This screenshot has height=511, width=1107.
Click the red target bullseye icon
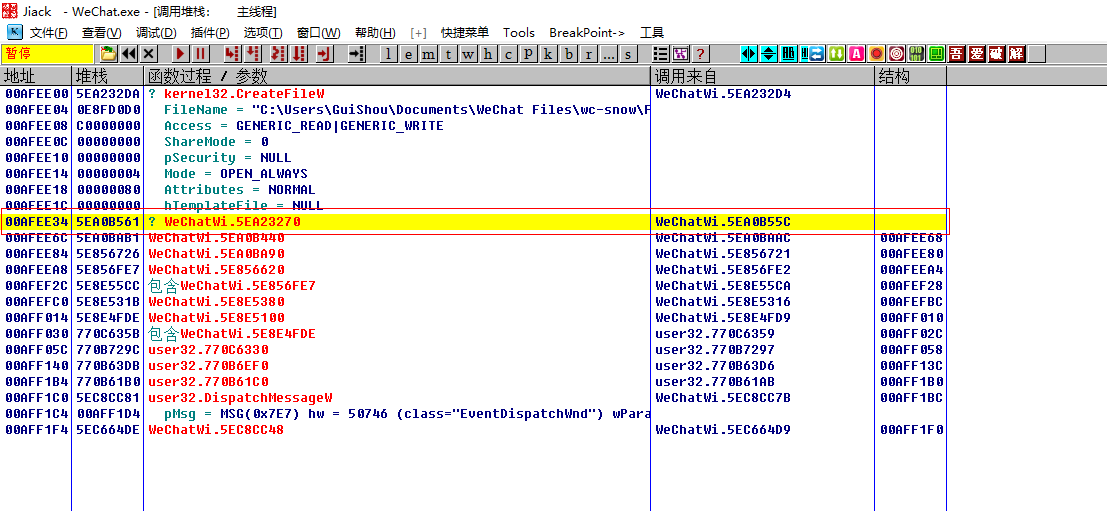coord(897,54)
